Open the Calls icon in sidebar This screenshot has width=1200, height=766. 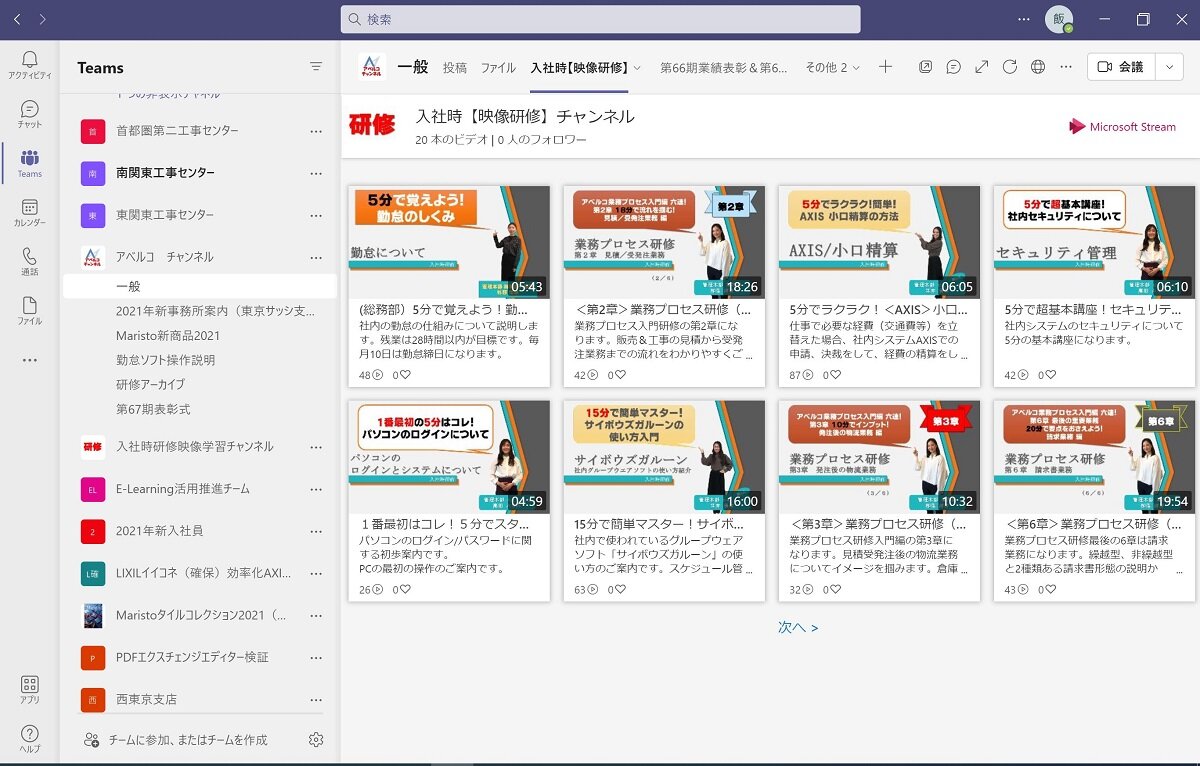tap(29, 261)
